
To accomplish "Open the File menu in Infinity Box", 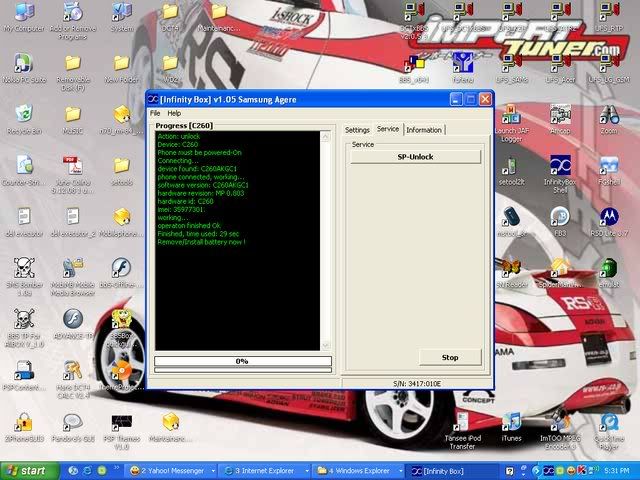I will (155, 113).
